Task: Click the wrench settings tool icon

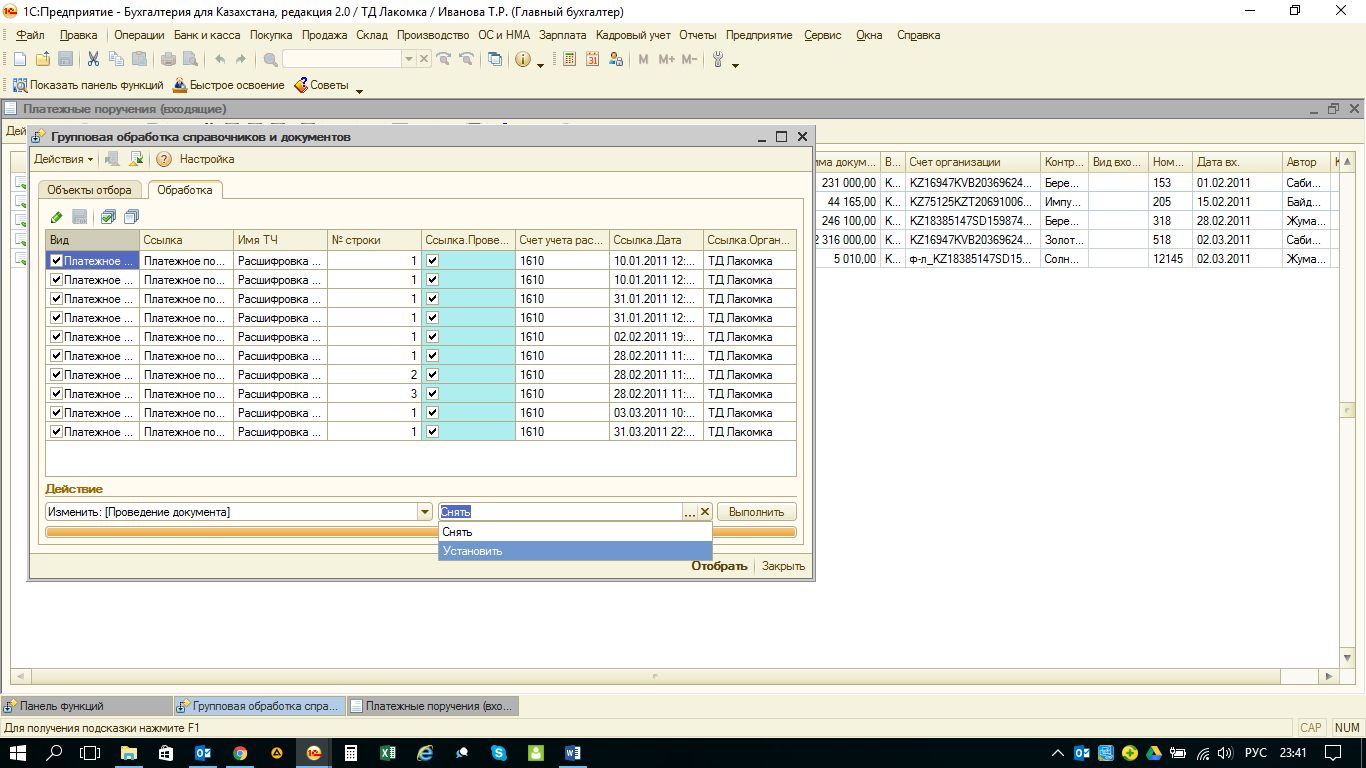Action: pos(718,60)
